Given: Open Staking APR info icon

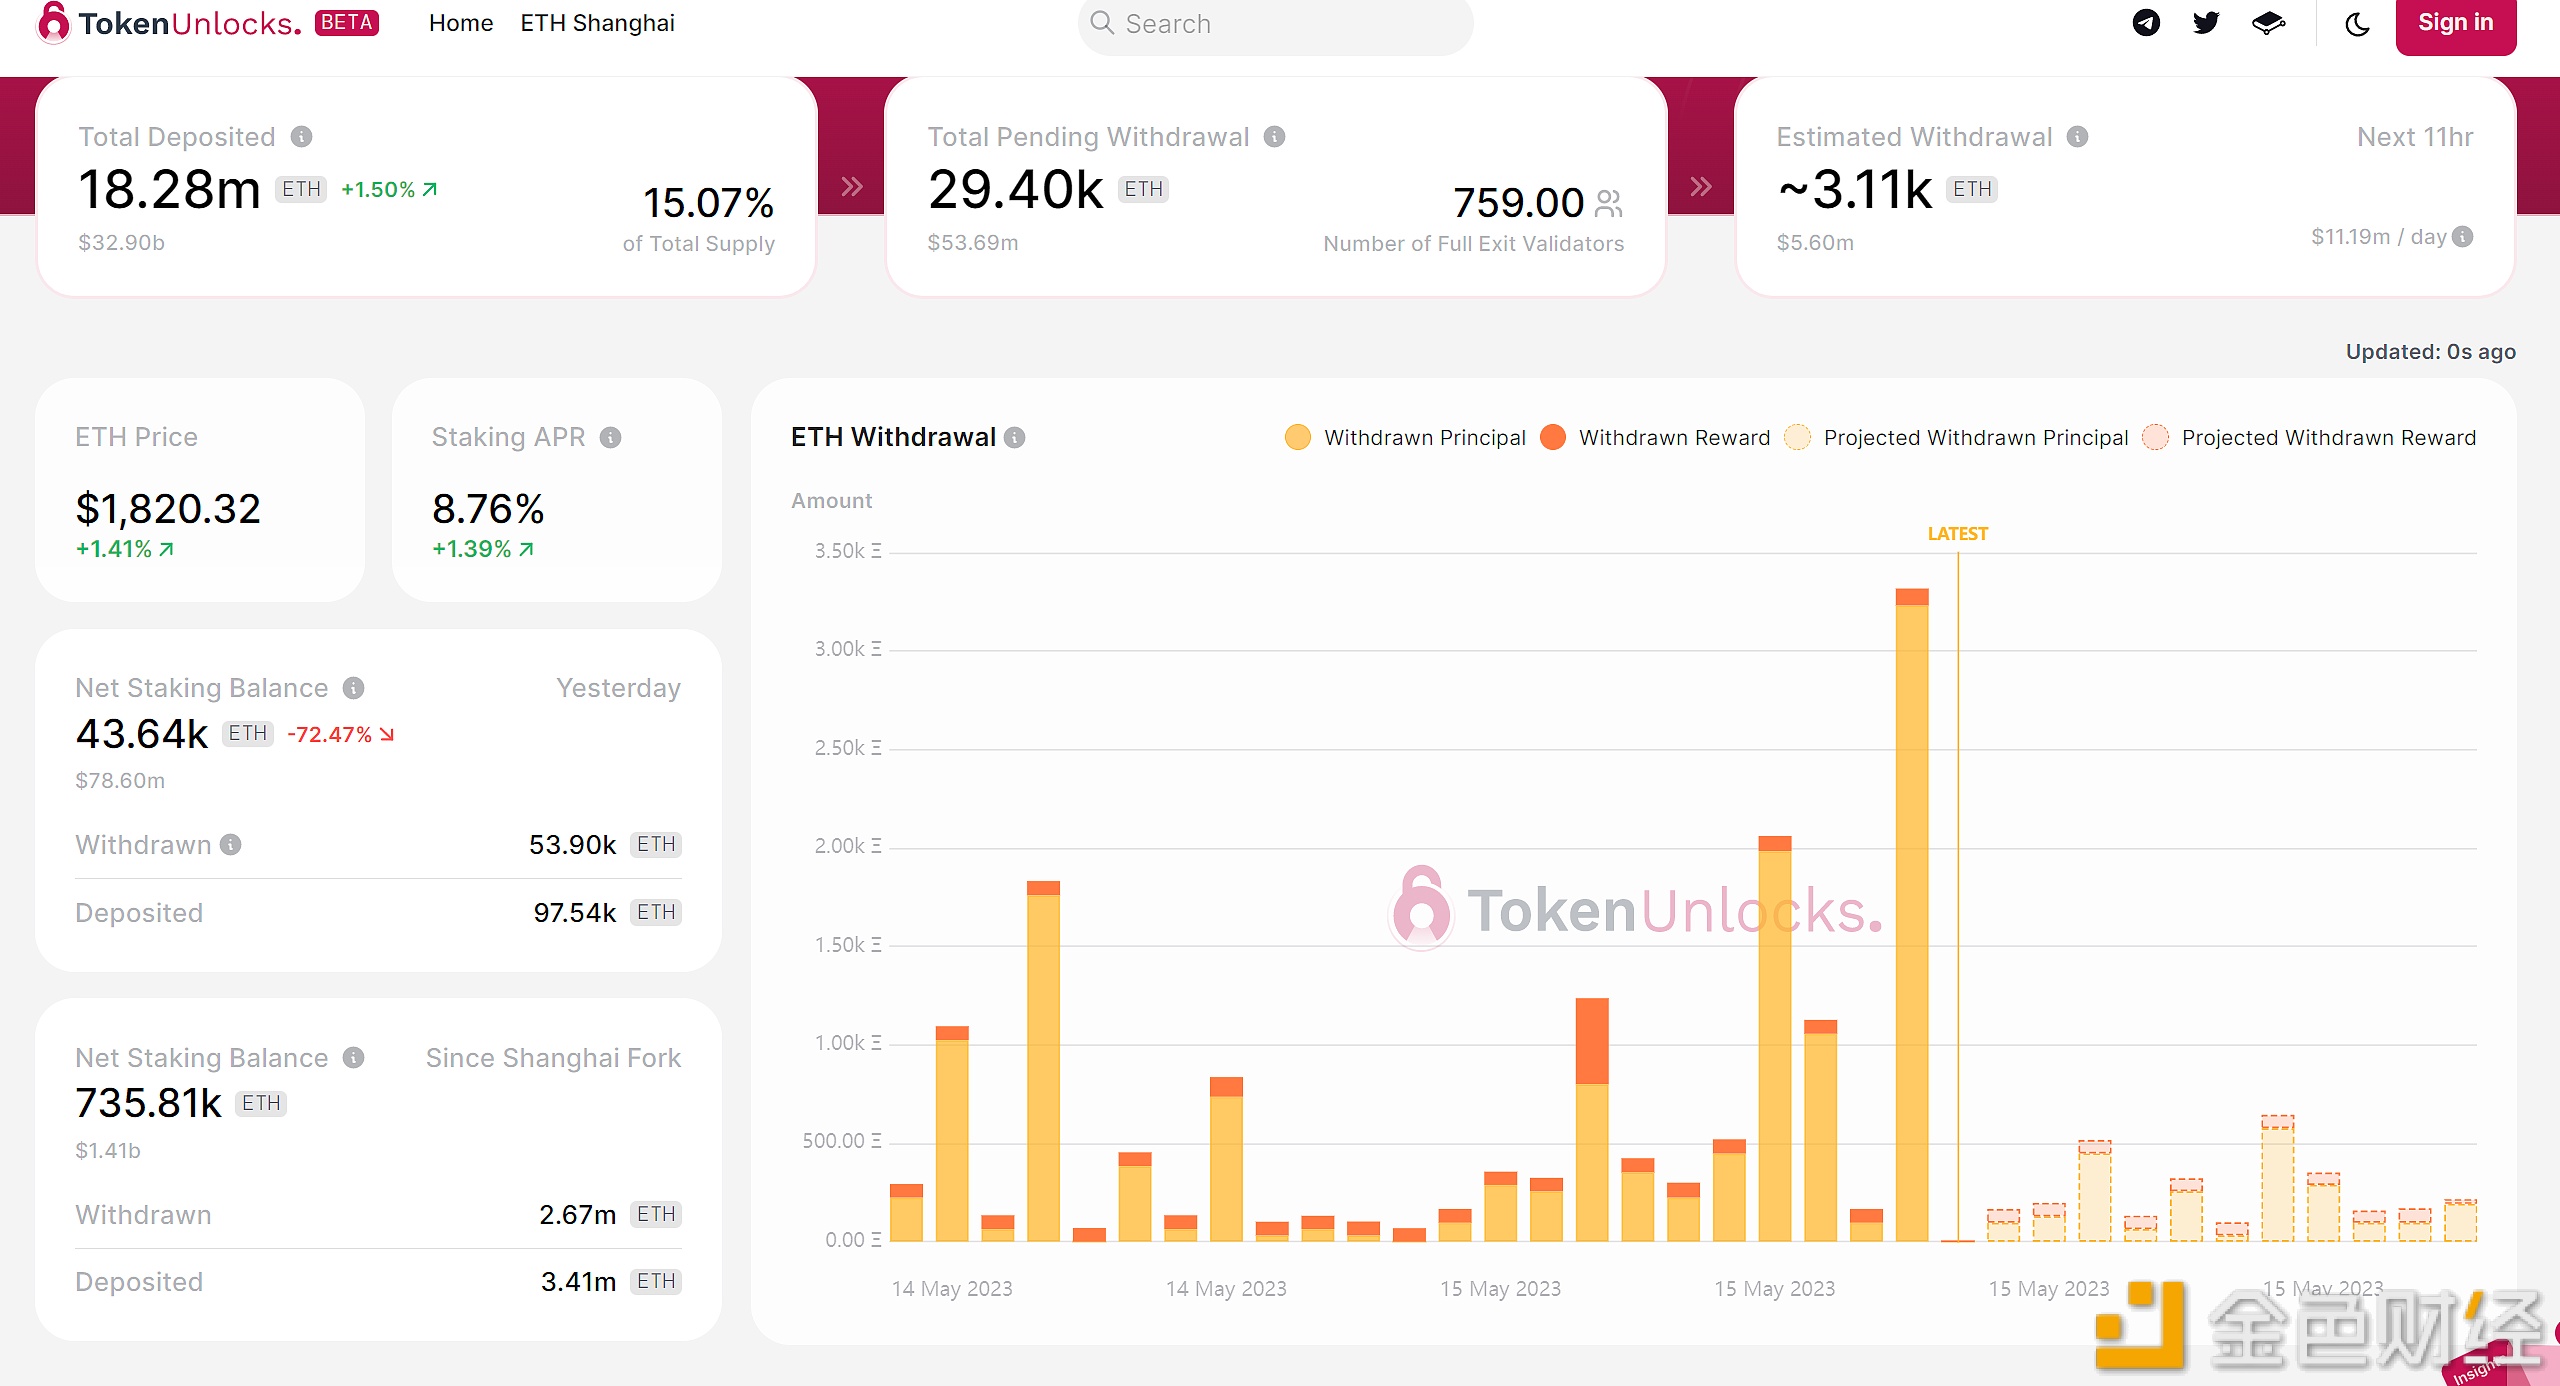Looking at the screenshot, I should [610, 438].
